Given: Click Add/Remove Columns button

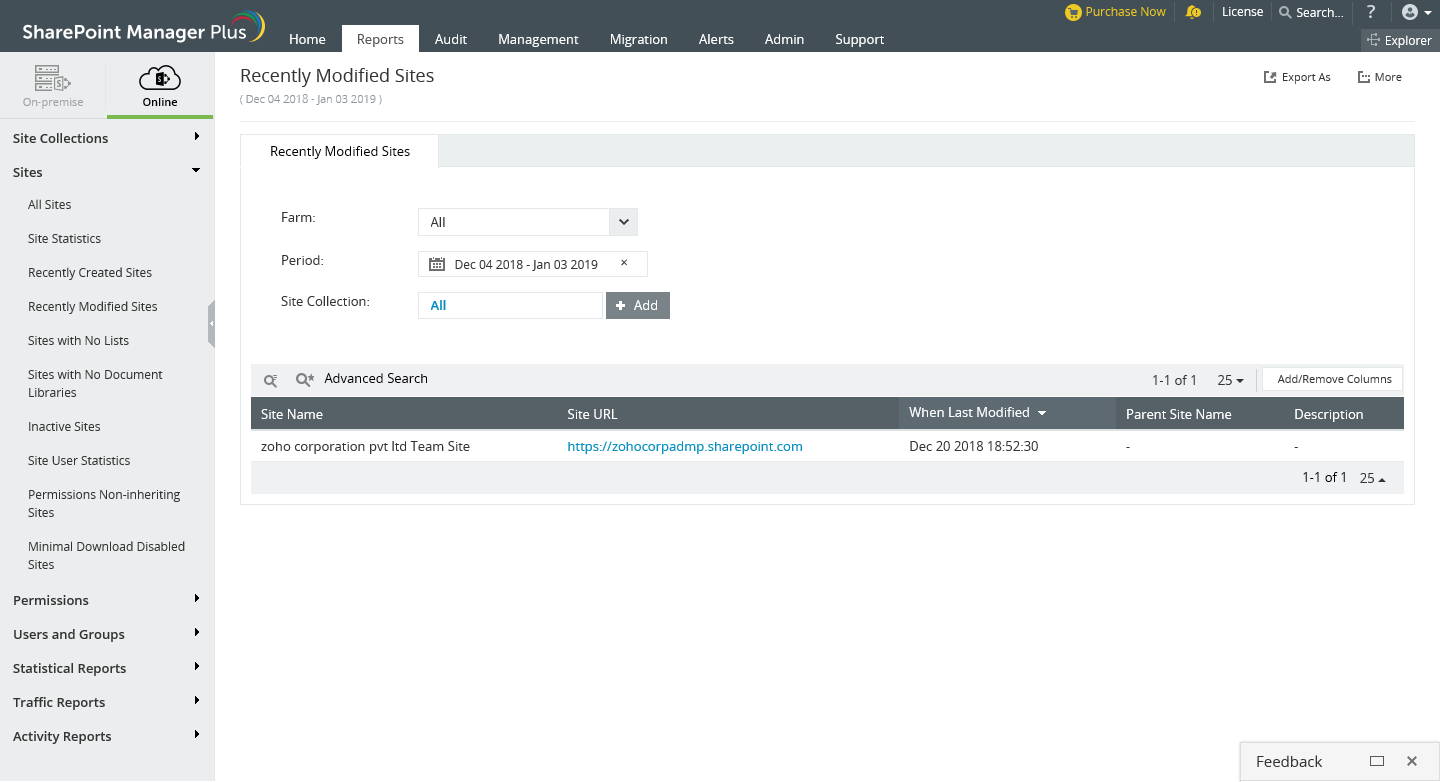Looking at the screenshot, I should coord(1334,379).
